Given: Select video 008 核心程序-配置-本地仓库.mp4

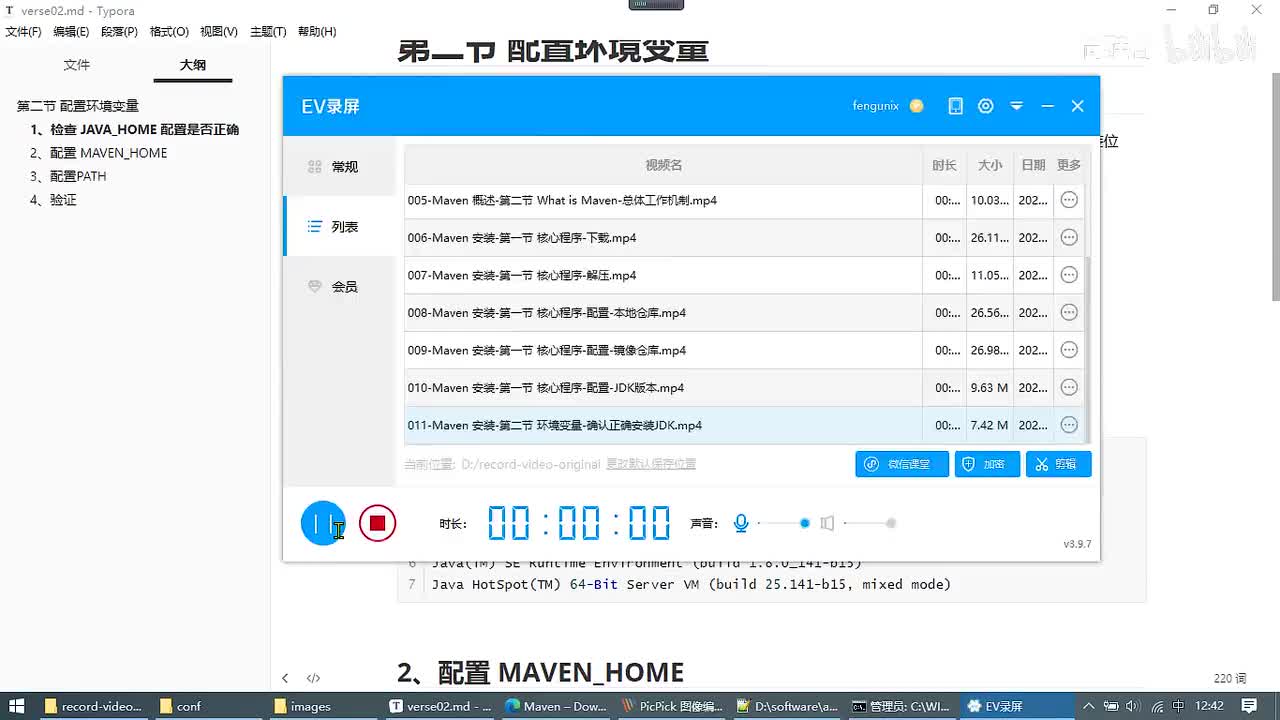Looking at the screenshot, I should pyautogui.click(x=744, y=313).
